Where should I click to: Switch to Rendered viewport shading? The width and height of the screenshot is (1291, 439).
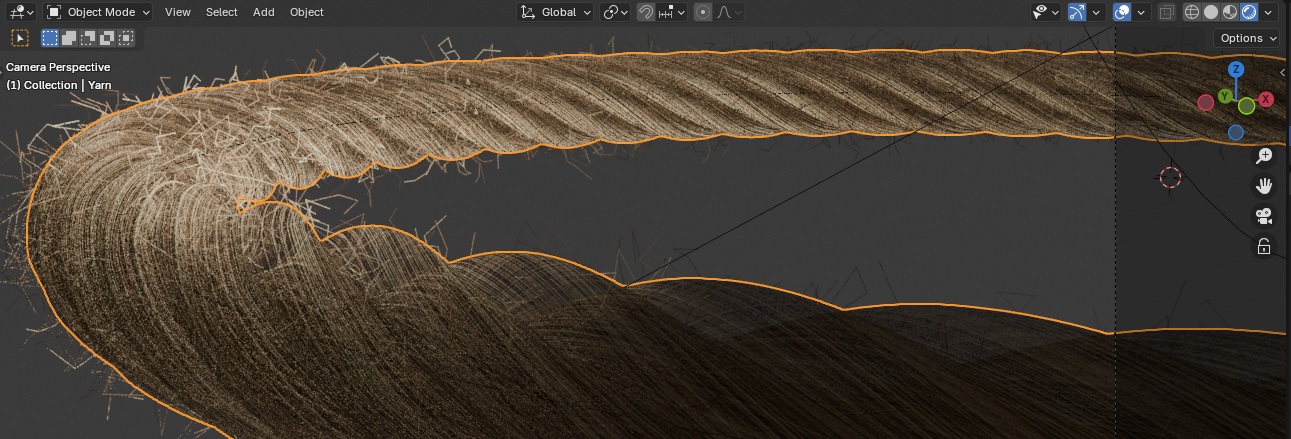1249,12
